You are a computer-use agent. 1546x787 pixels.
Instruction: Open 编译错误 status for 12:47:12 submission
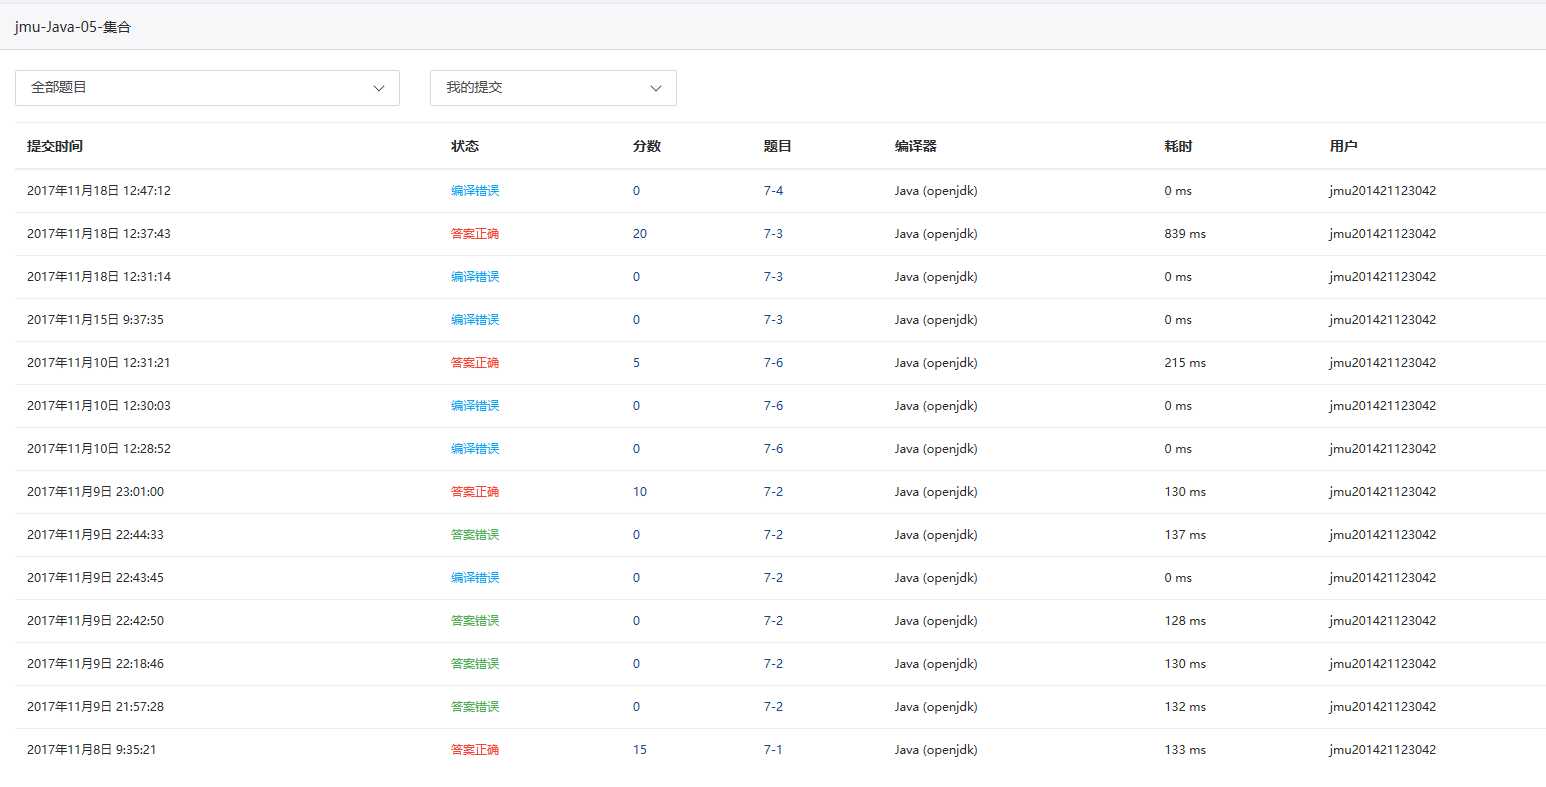475,191
